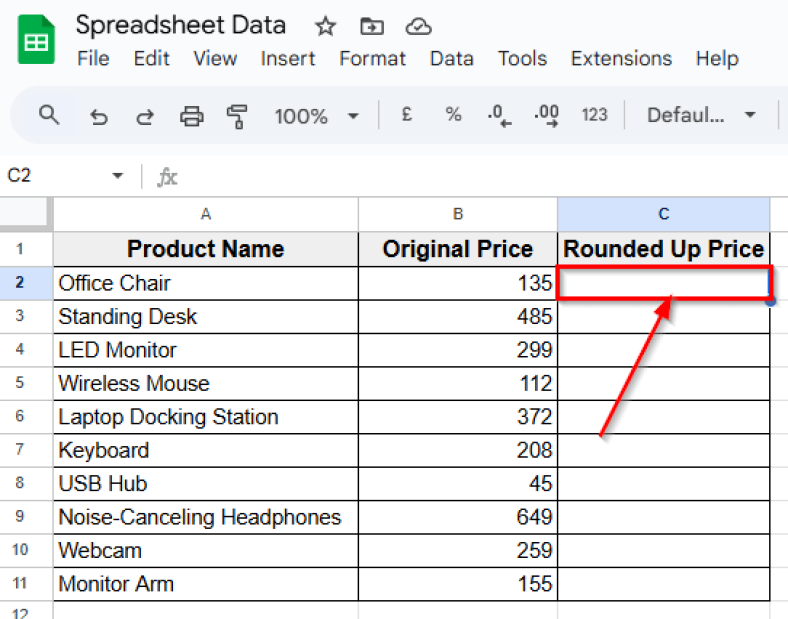Select the Laptop Docking Station cell
The height and width of the screenshot is (619, 788).
pyautogui.click(x=206, y=417)
